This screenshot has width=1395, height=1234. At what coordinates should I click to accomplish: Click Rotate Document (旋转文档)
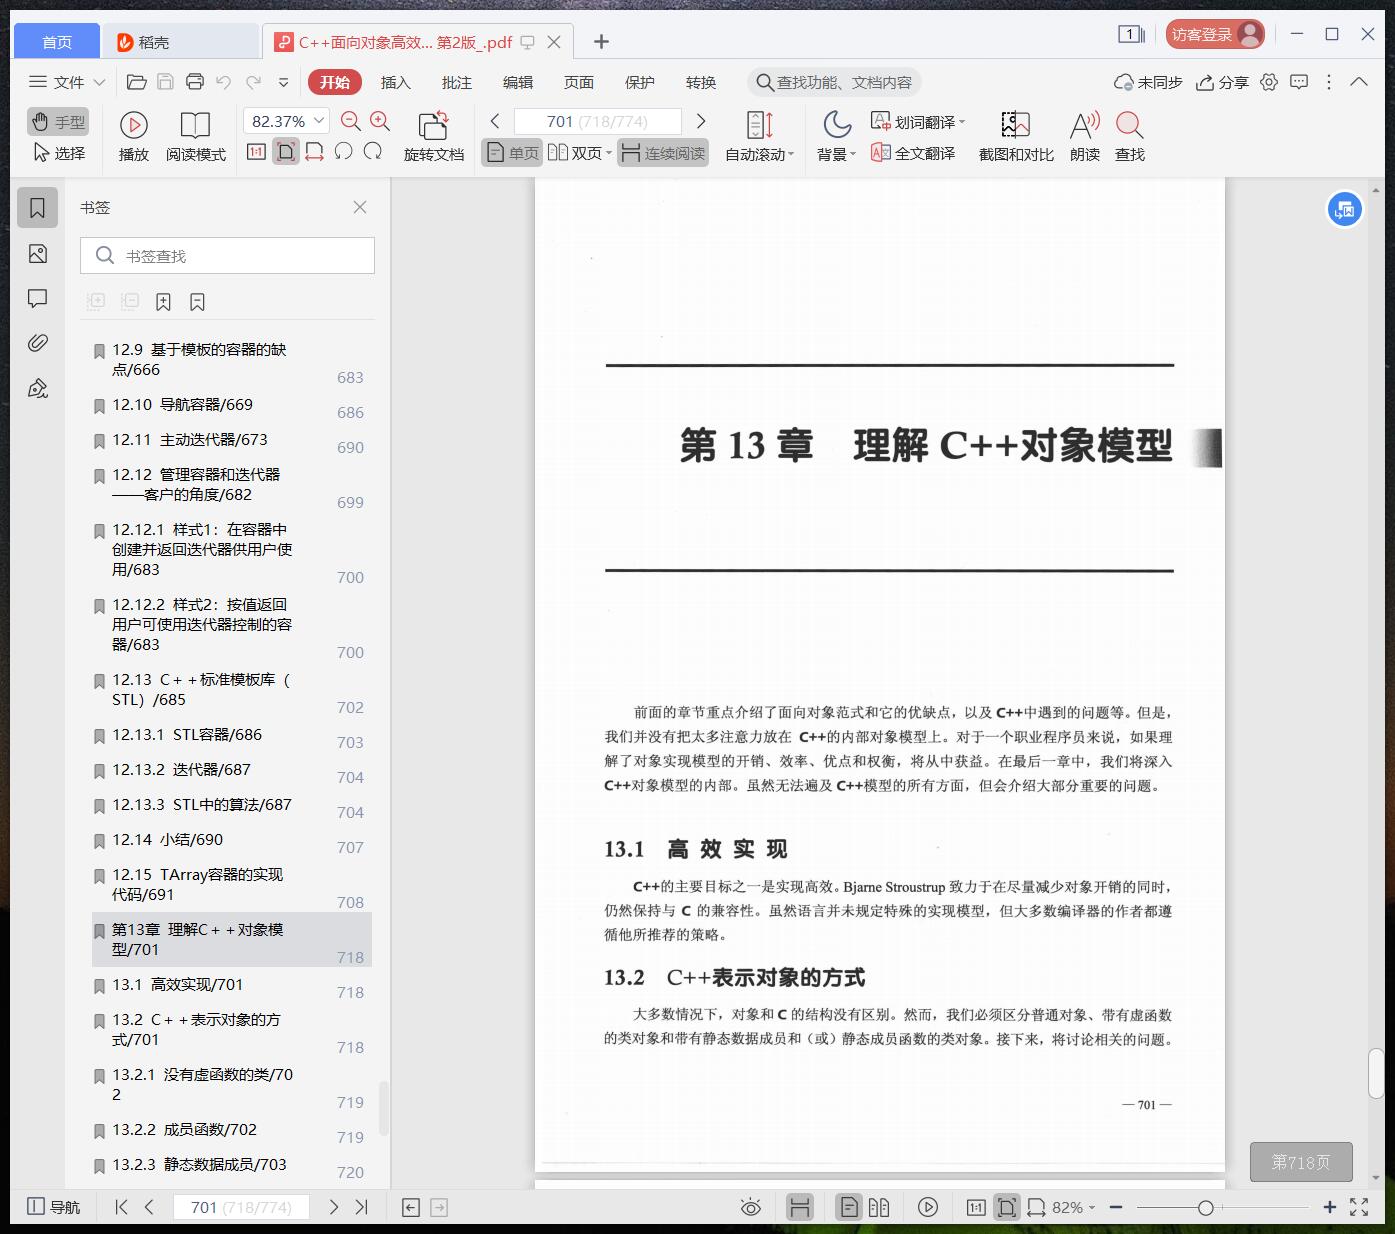(434, 136)
